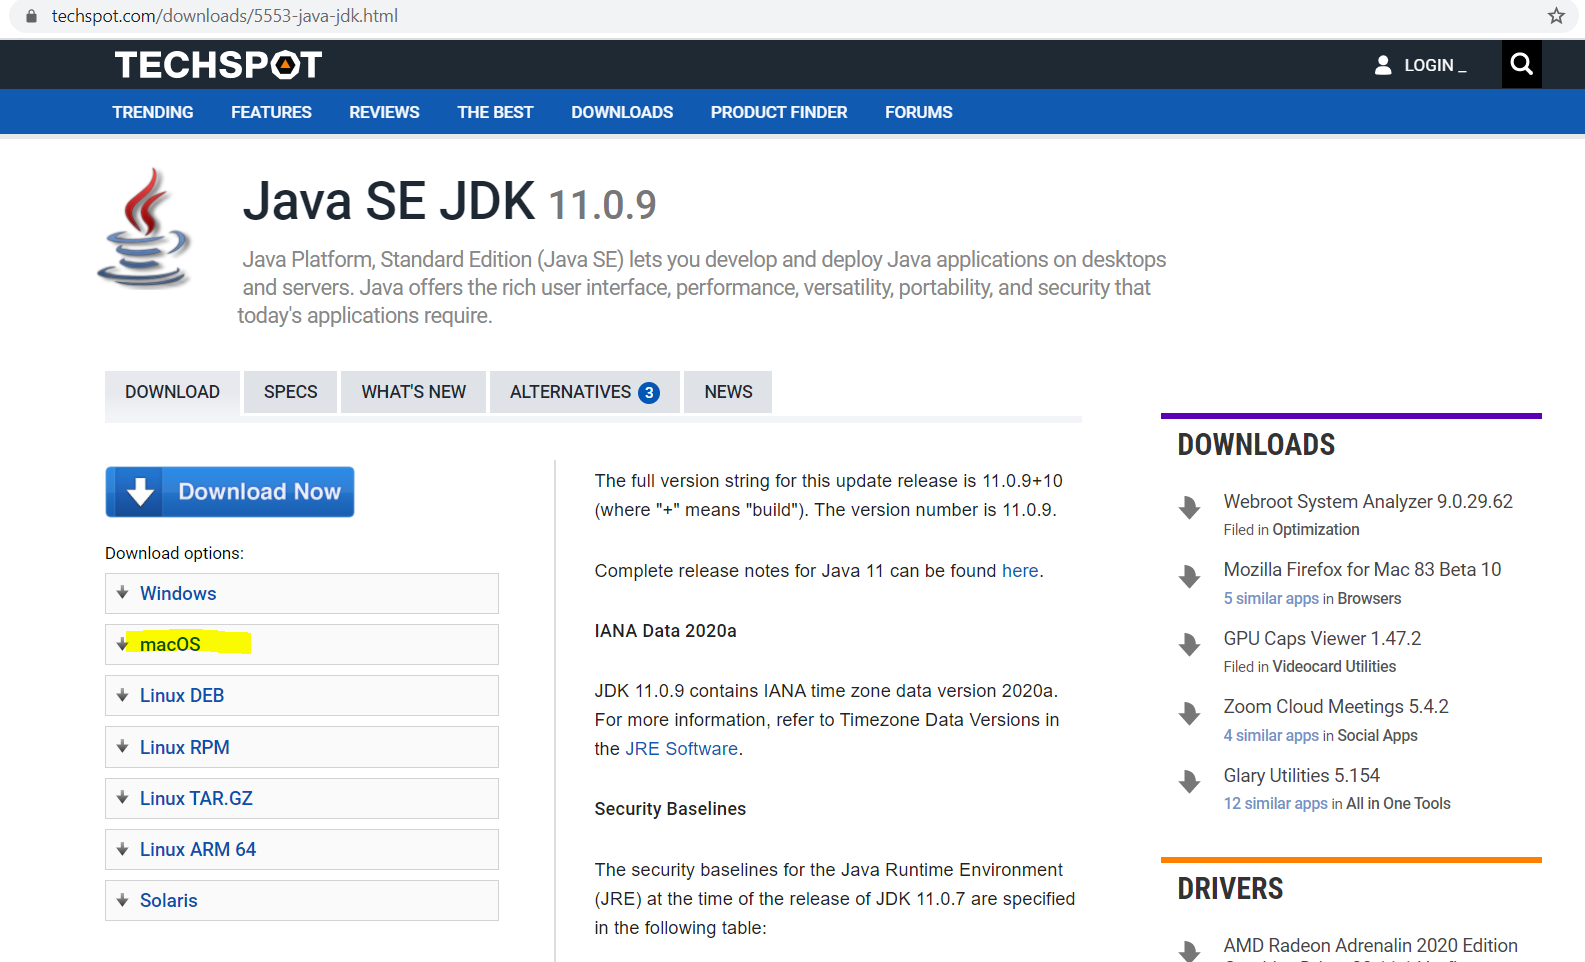Open Webroot System Analyzer 9.0.29.62 download

[1368, 501]
